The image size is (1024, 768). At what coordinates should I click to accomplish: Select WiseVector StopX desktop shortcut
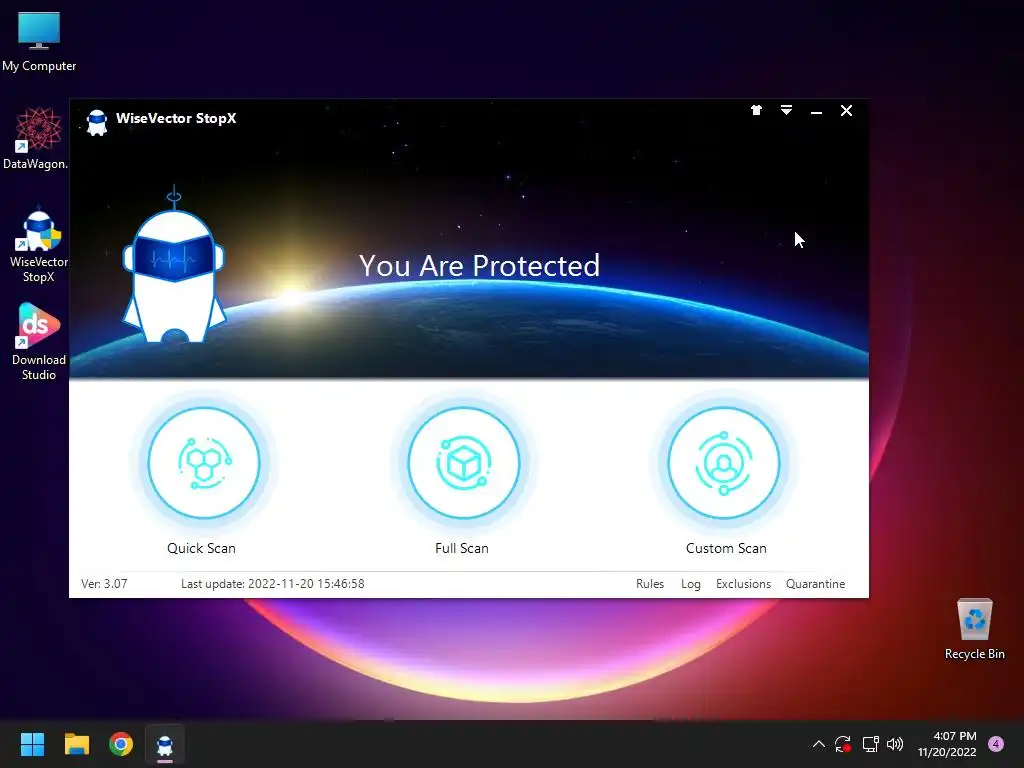(x=39, y=247)
